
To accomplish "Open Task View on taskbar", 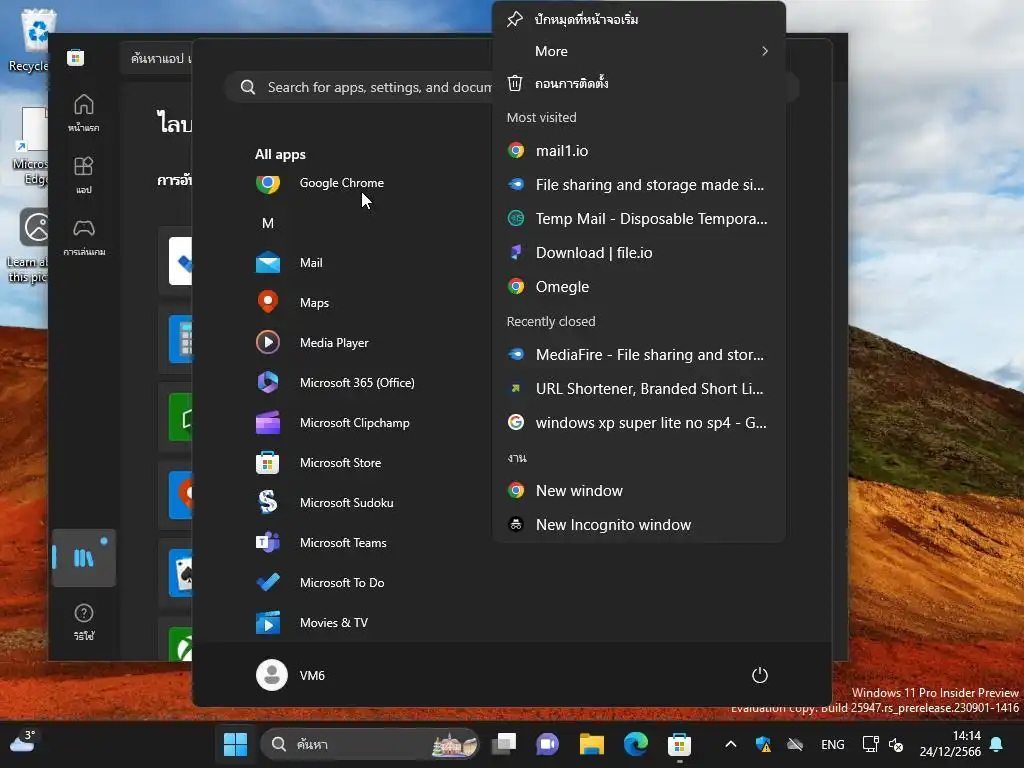I will (x=504, y=744).
